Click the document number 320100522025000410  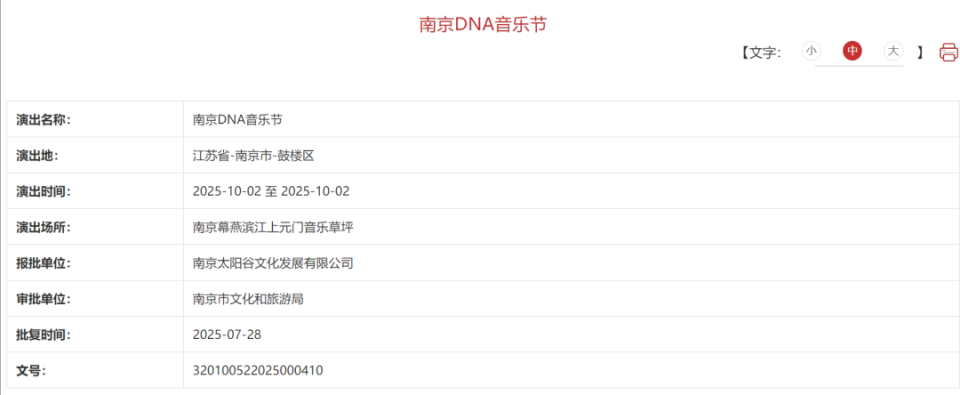click(x=258, y=371)
